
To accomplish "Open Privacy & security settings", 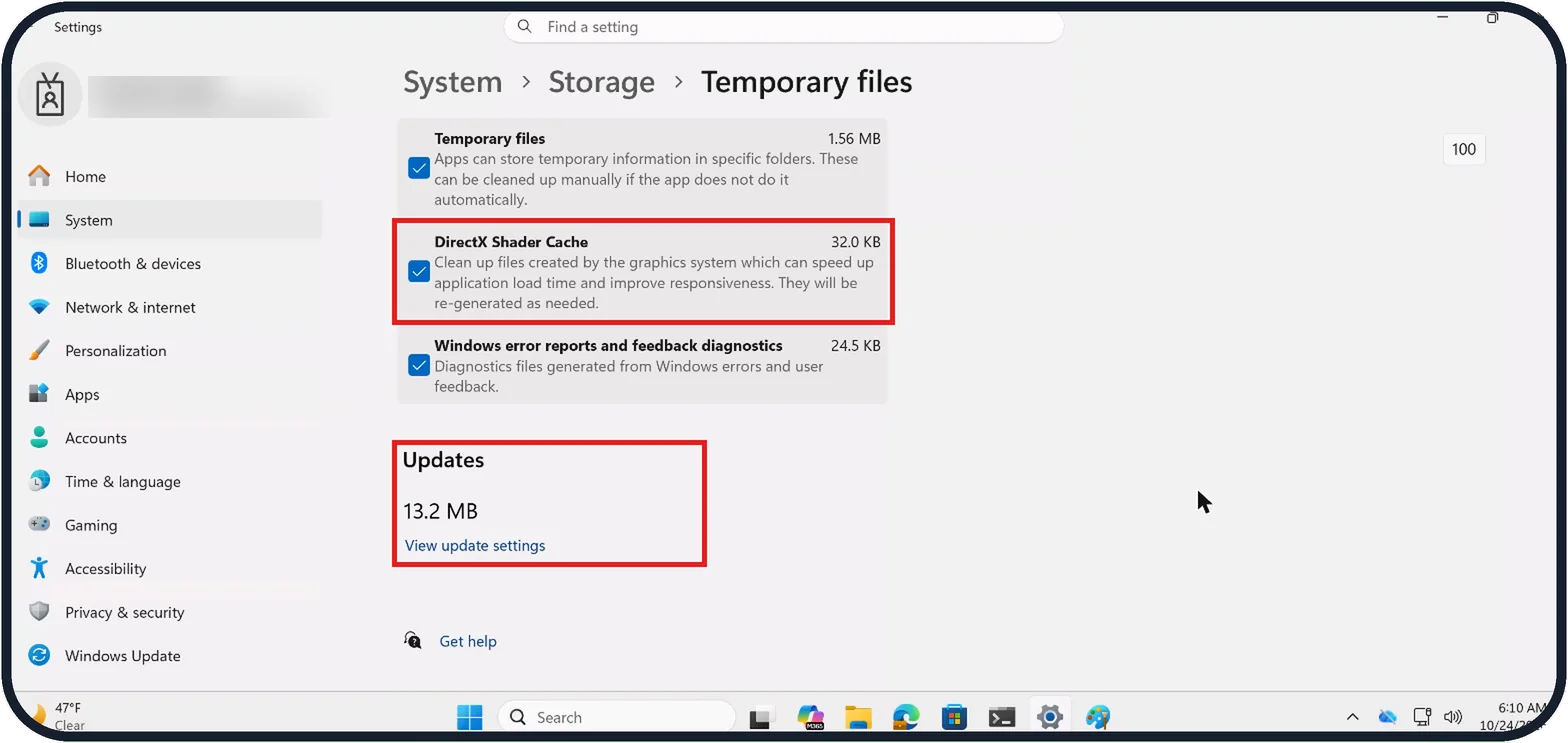I will 170,612.
